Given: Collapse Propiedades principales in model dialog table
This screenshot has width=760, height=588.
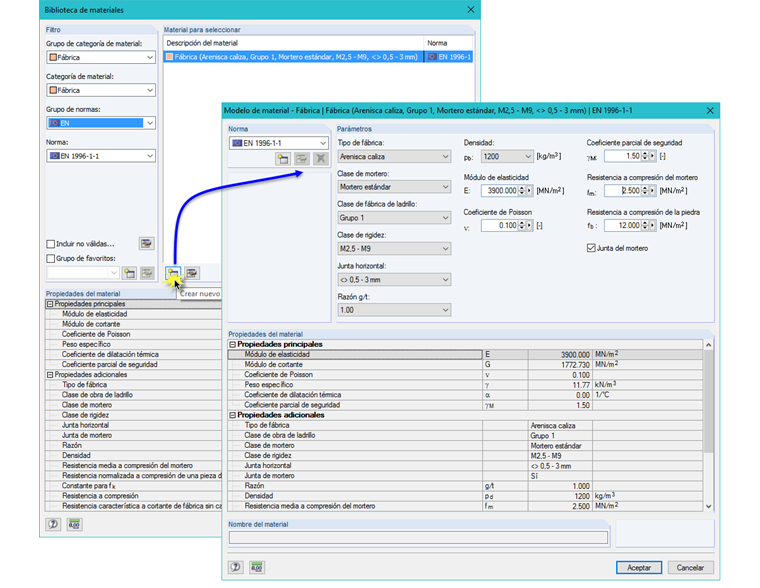Looking at the screenshot, I should pos(233,344).
